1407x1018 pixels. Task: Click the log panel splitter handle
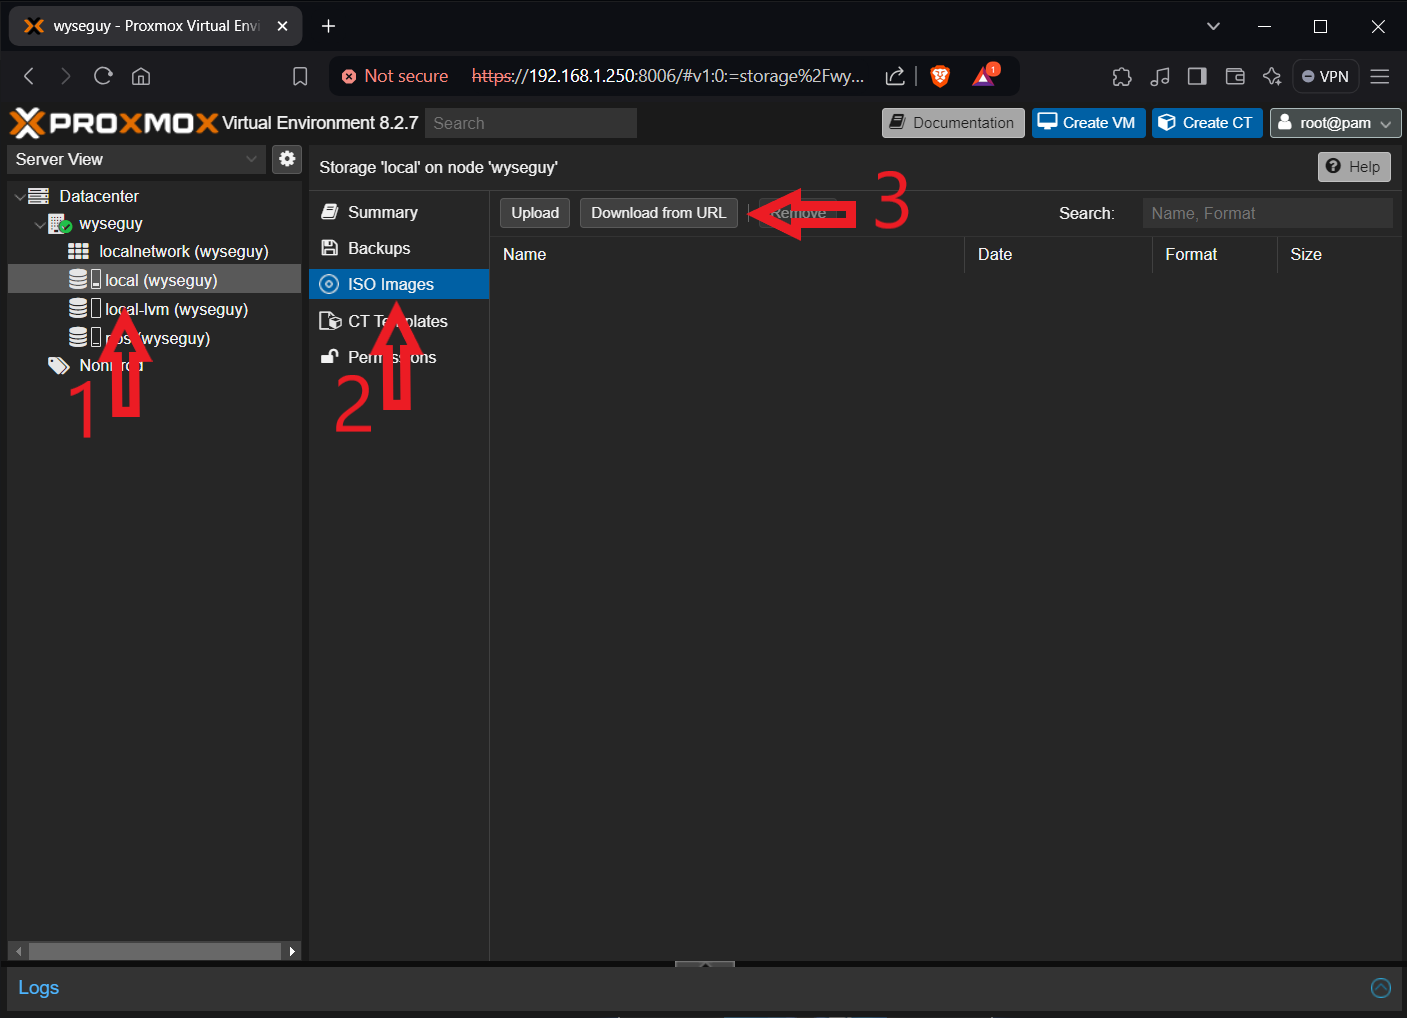coord(705,964)
